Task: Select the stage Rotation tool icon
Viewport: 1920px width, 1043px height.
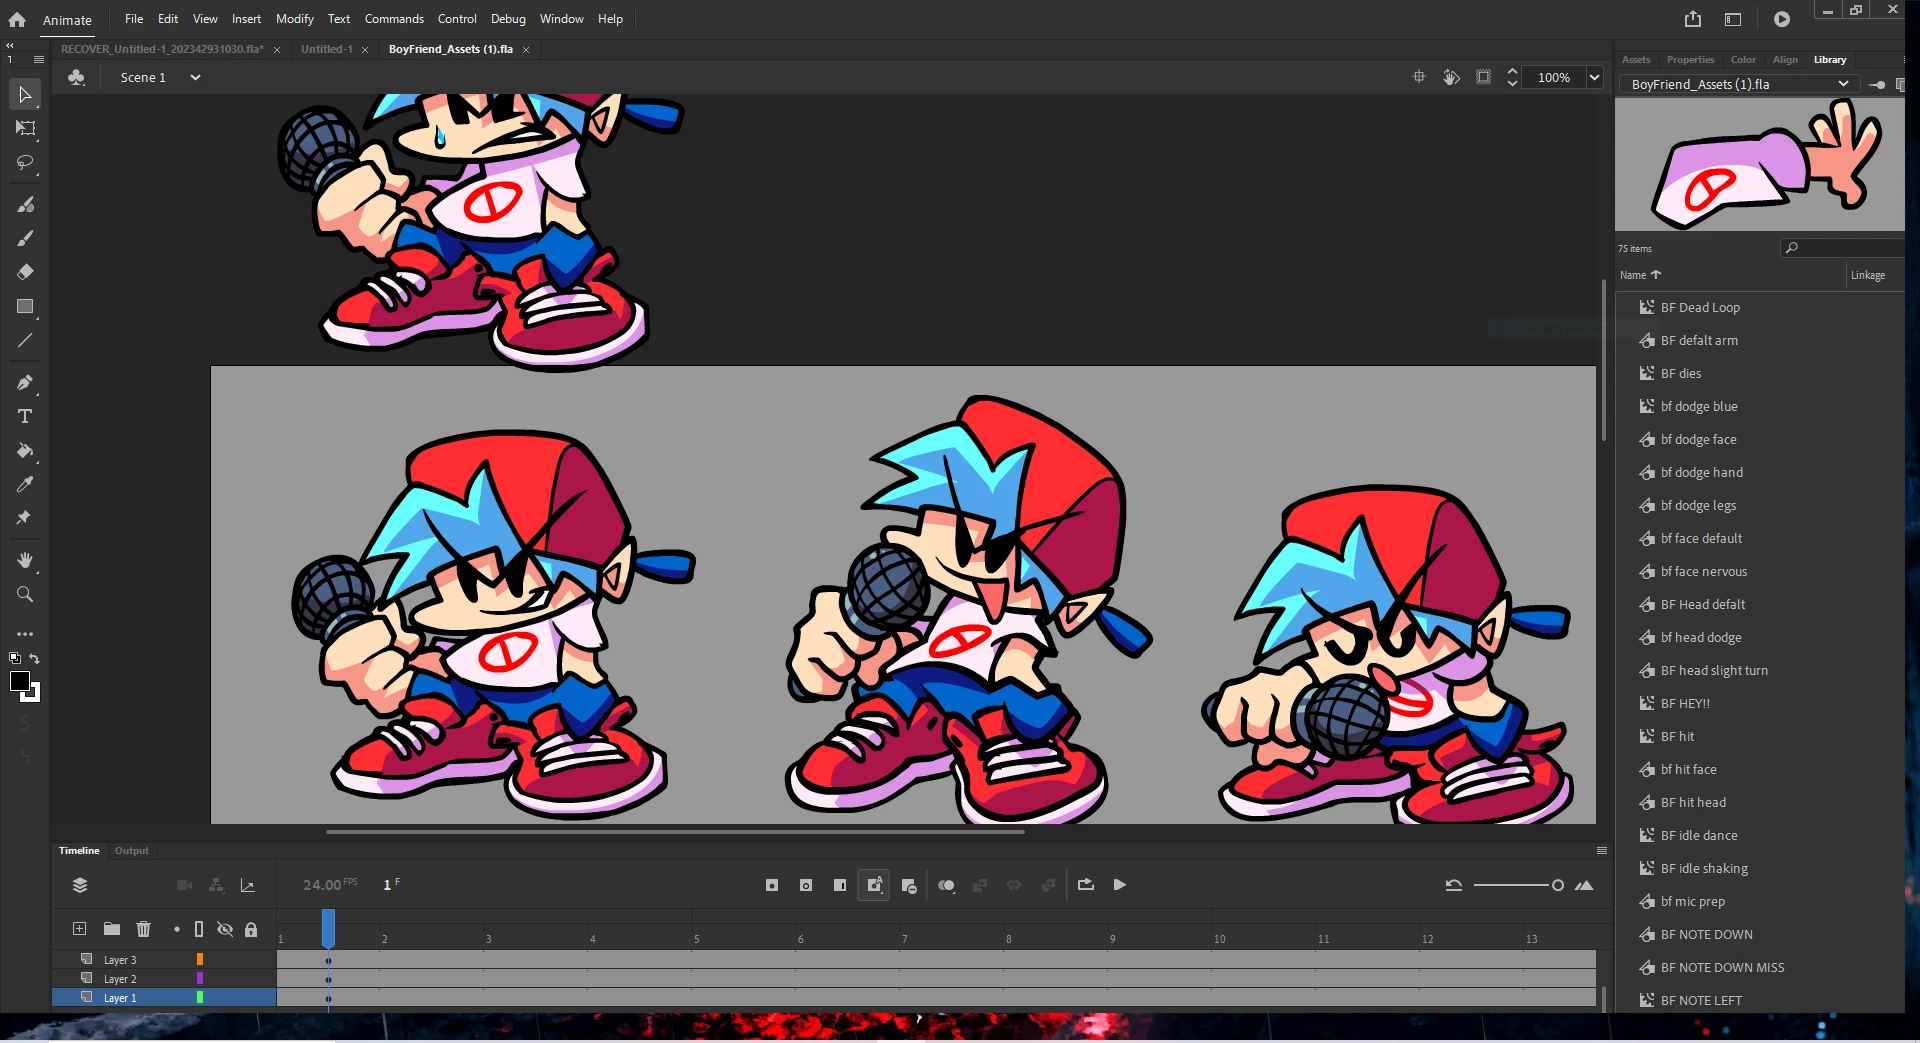Action: pos(1451,77)
